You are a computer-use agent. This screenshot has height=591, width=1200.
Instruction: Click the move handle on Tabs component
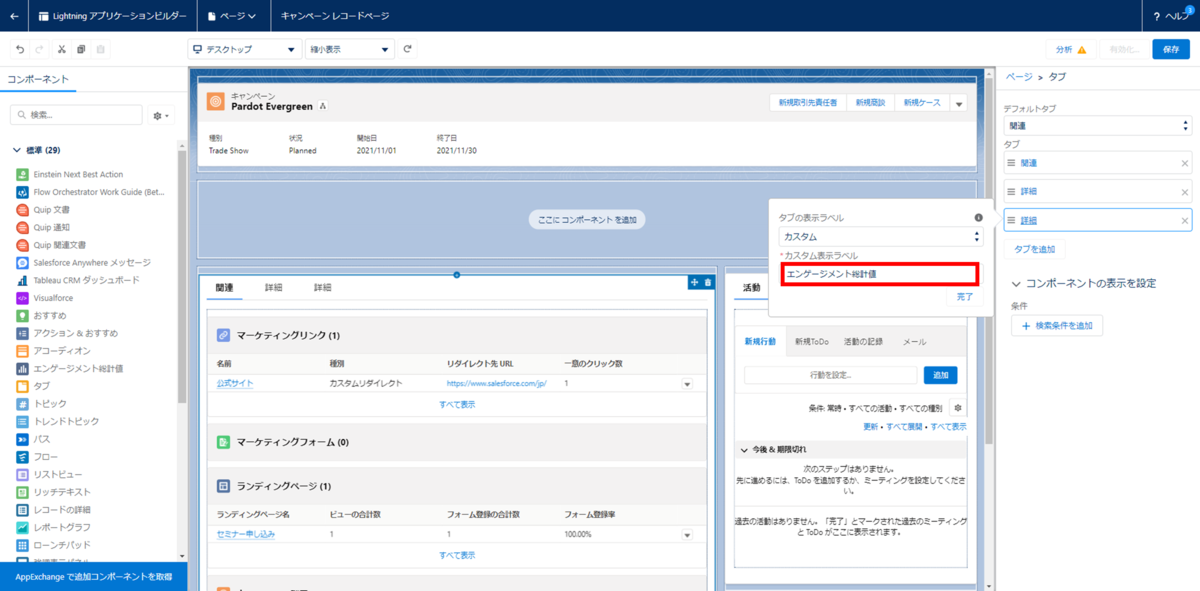pyautogui.click(x=694, y=283)
